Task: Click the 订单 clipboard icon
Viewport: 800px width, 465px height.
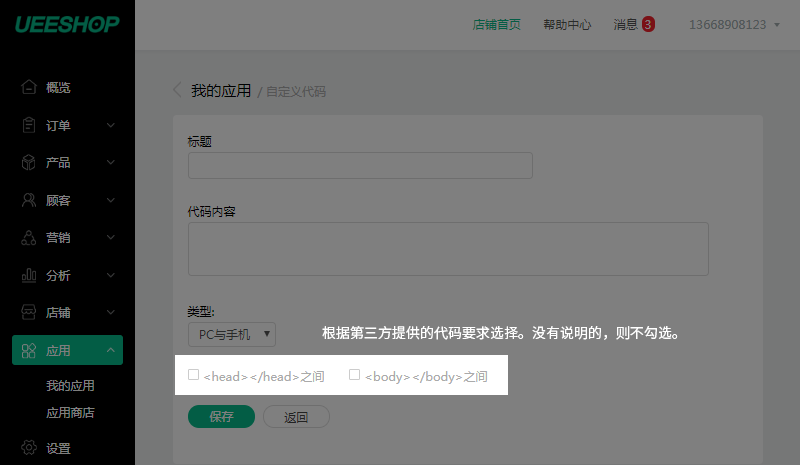Action: pyautogui.click(x=29, y=125)
